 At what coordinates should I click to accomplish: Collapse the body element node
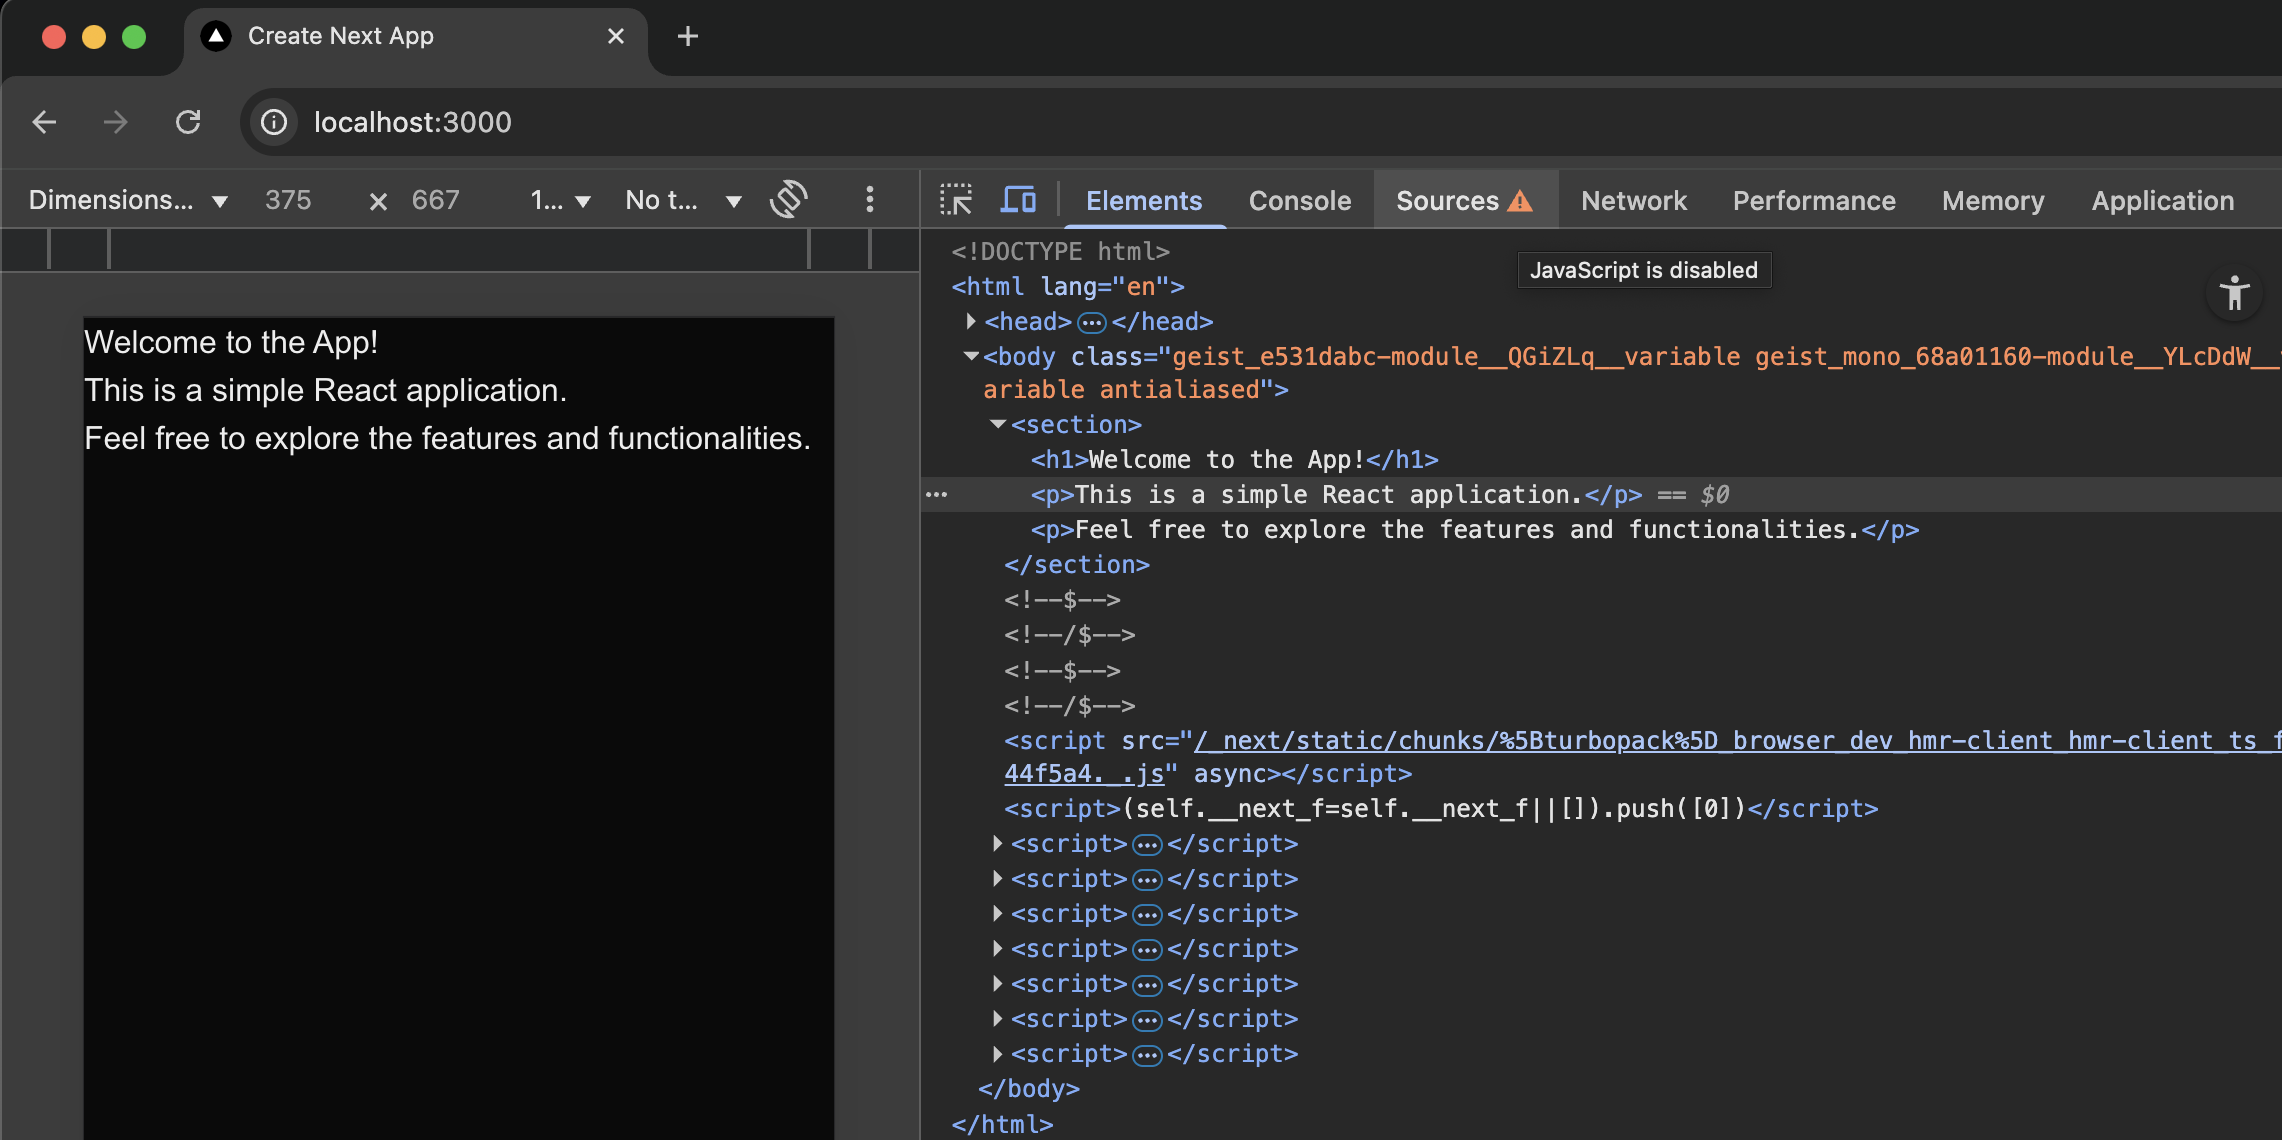coord(970,356)
